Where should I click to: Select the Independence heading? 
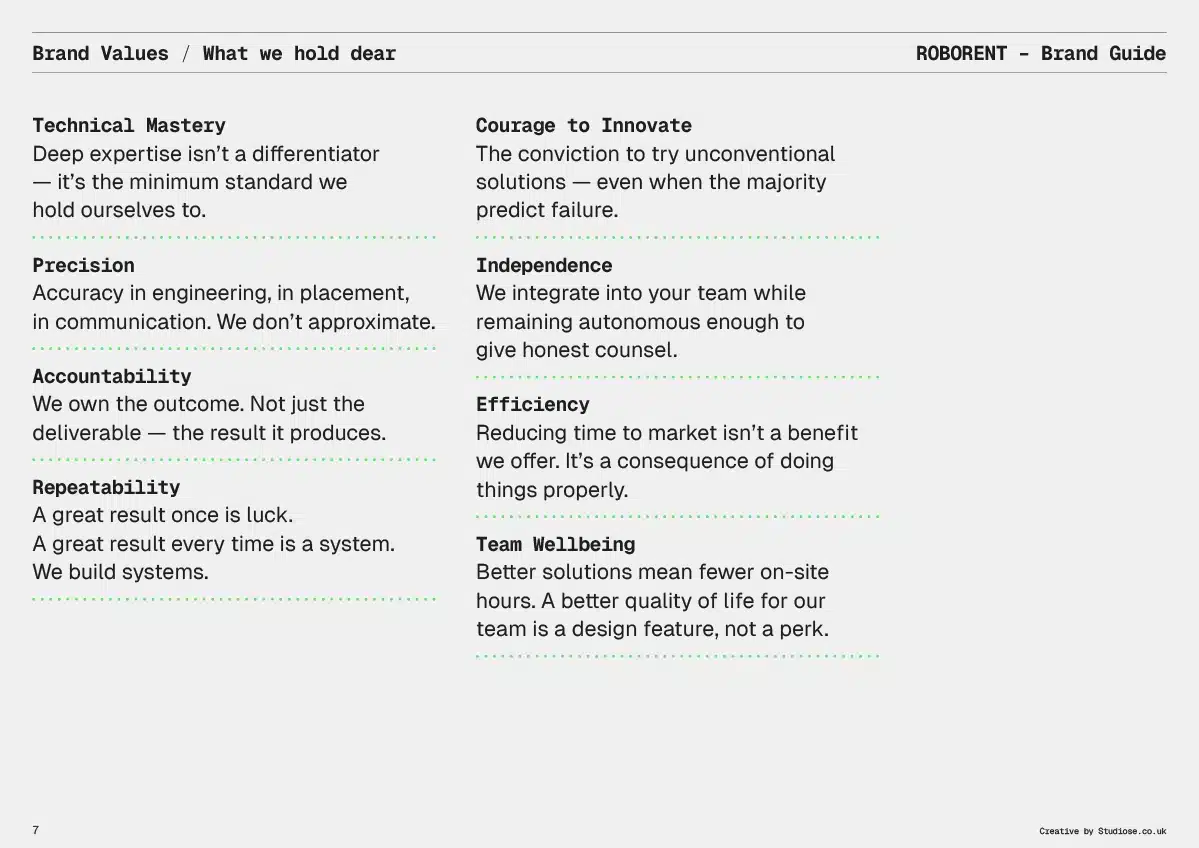544,265
